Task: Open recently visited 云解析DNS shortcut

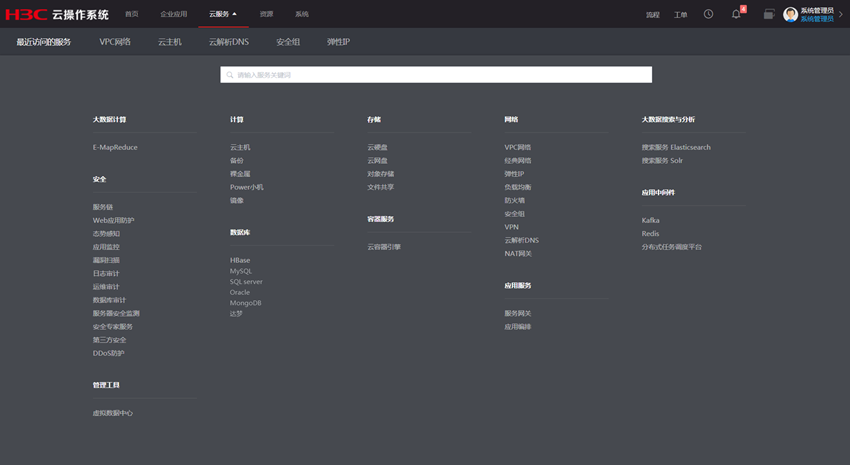Action: click(229, 42)
